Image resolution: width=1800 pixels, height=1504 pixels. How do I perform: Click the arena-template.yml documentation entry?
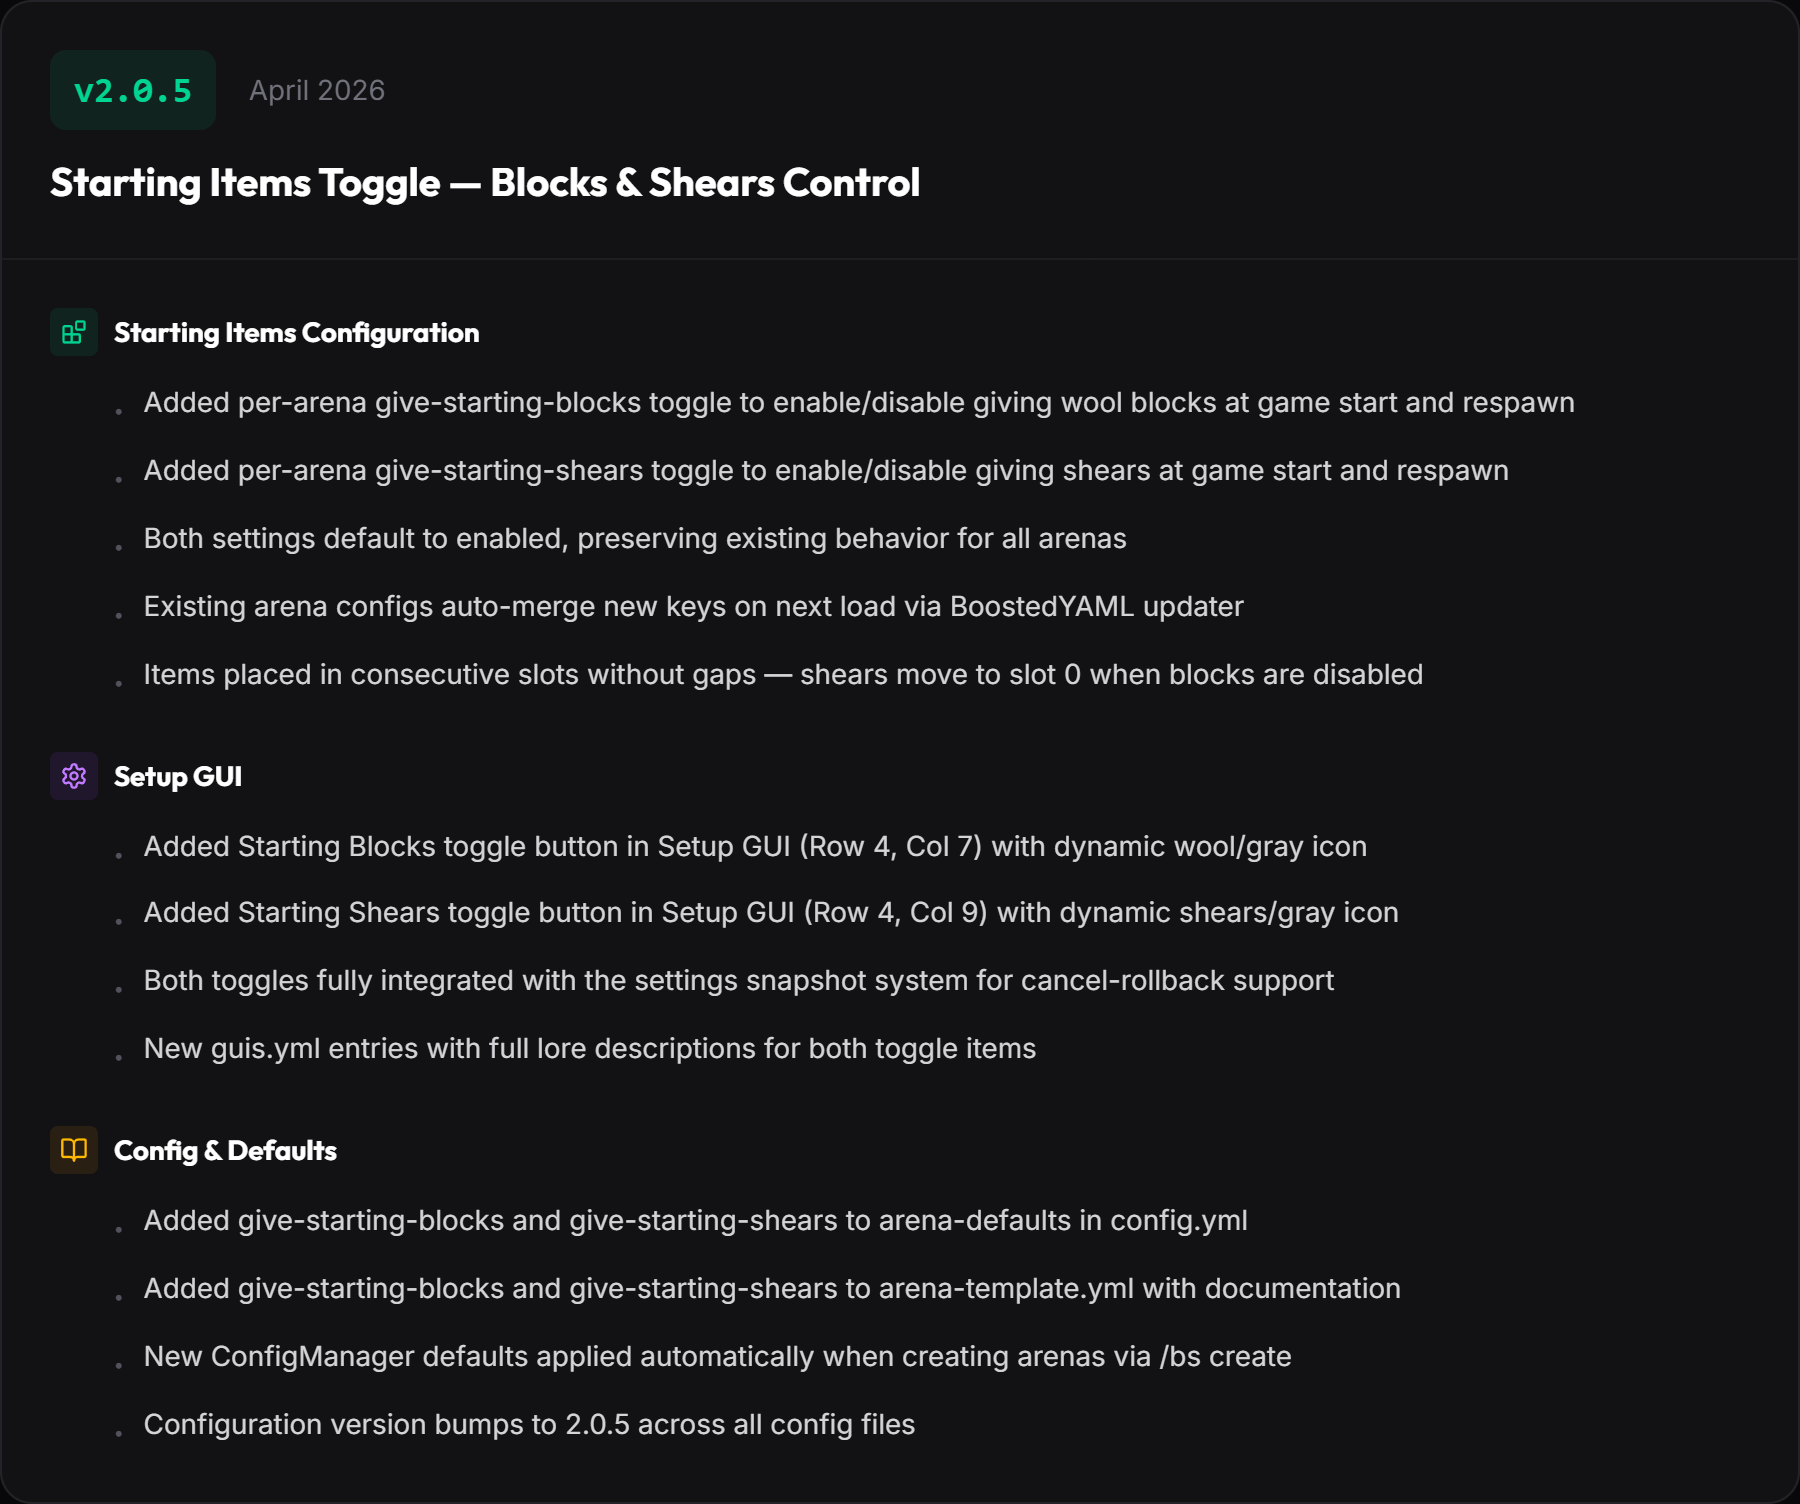(772, 1288)
